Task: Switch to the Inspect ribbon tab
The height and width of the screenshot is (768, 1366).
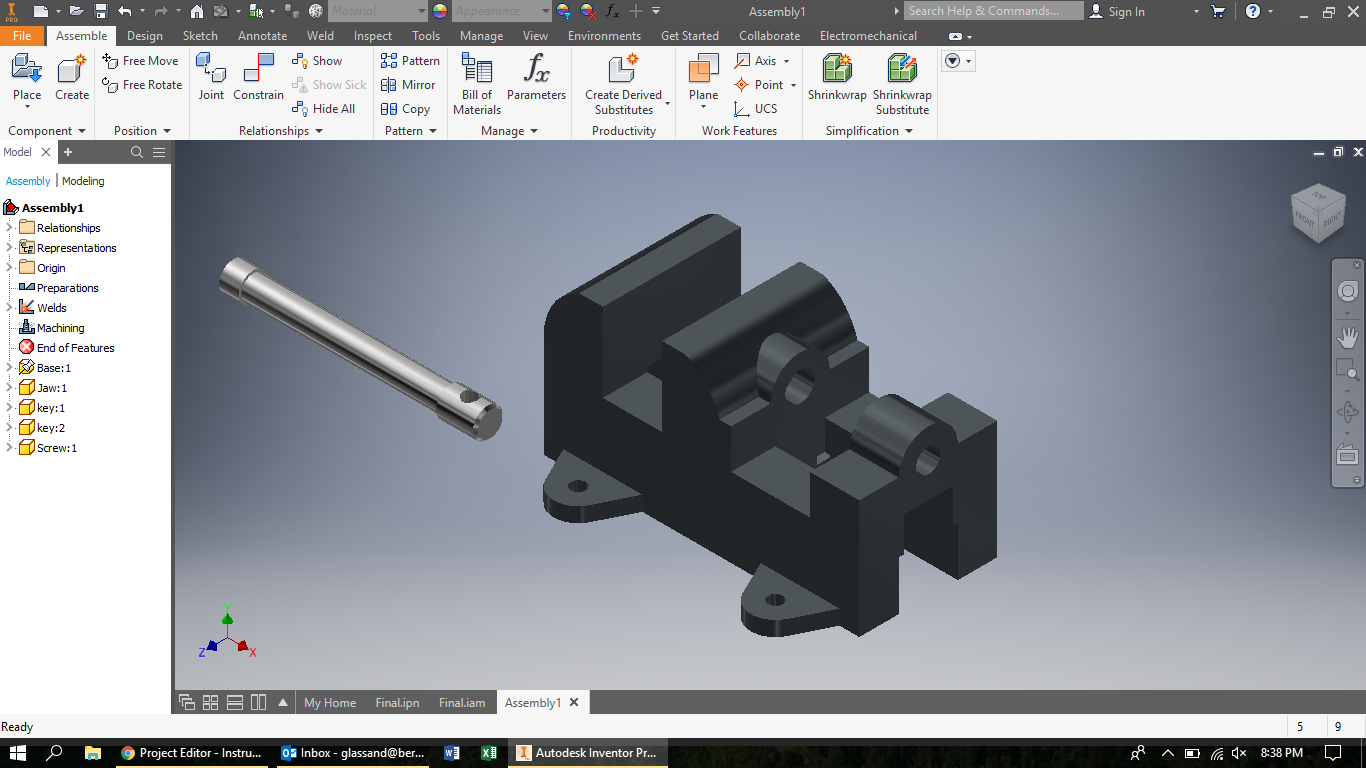Action: (x=373, y=36)
